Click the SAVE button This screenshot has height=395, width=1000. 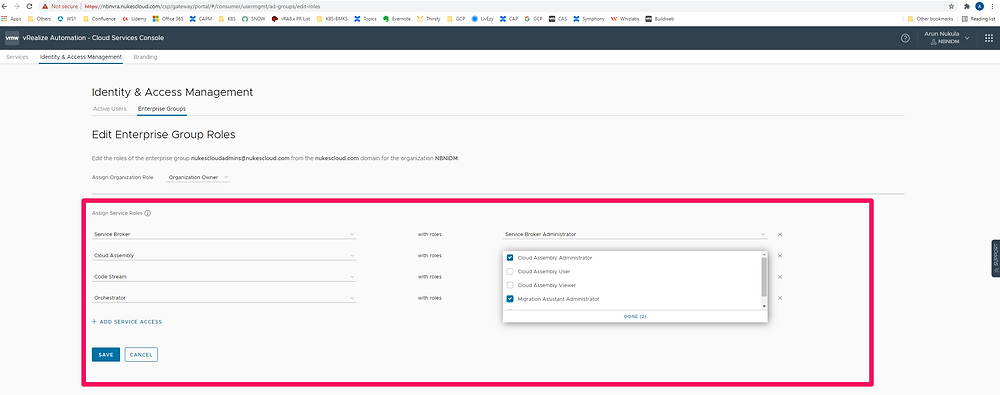(x=106, y=354)
